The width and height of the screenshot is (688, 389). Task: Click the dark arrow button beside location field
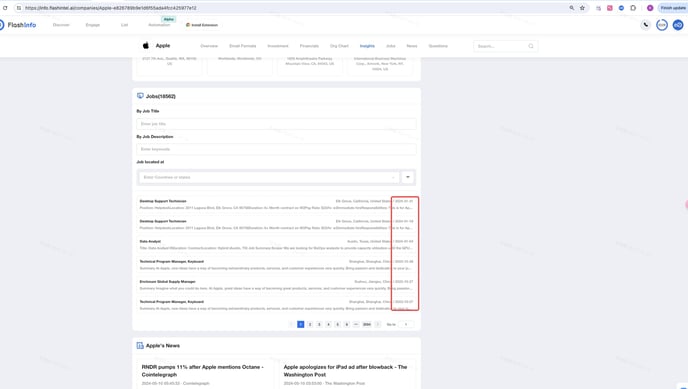coord(408,177)
